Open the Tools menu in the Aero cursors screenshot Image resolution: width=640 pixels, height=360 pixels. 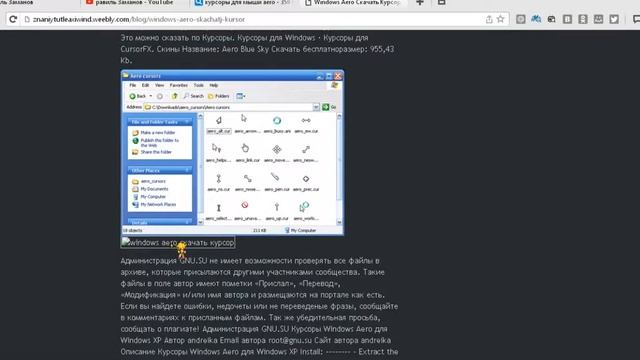pos(198,85)
